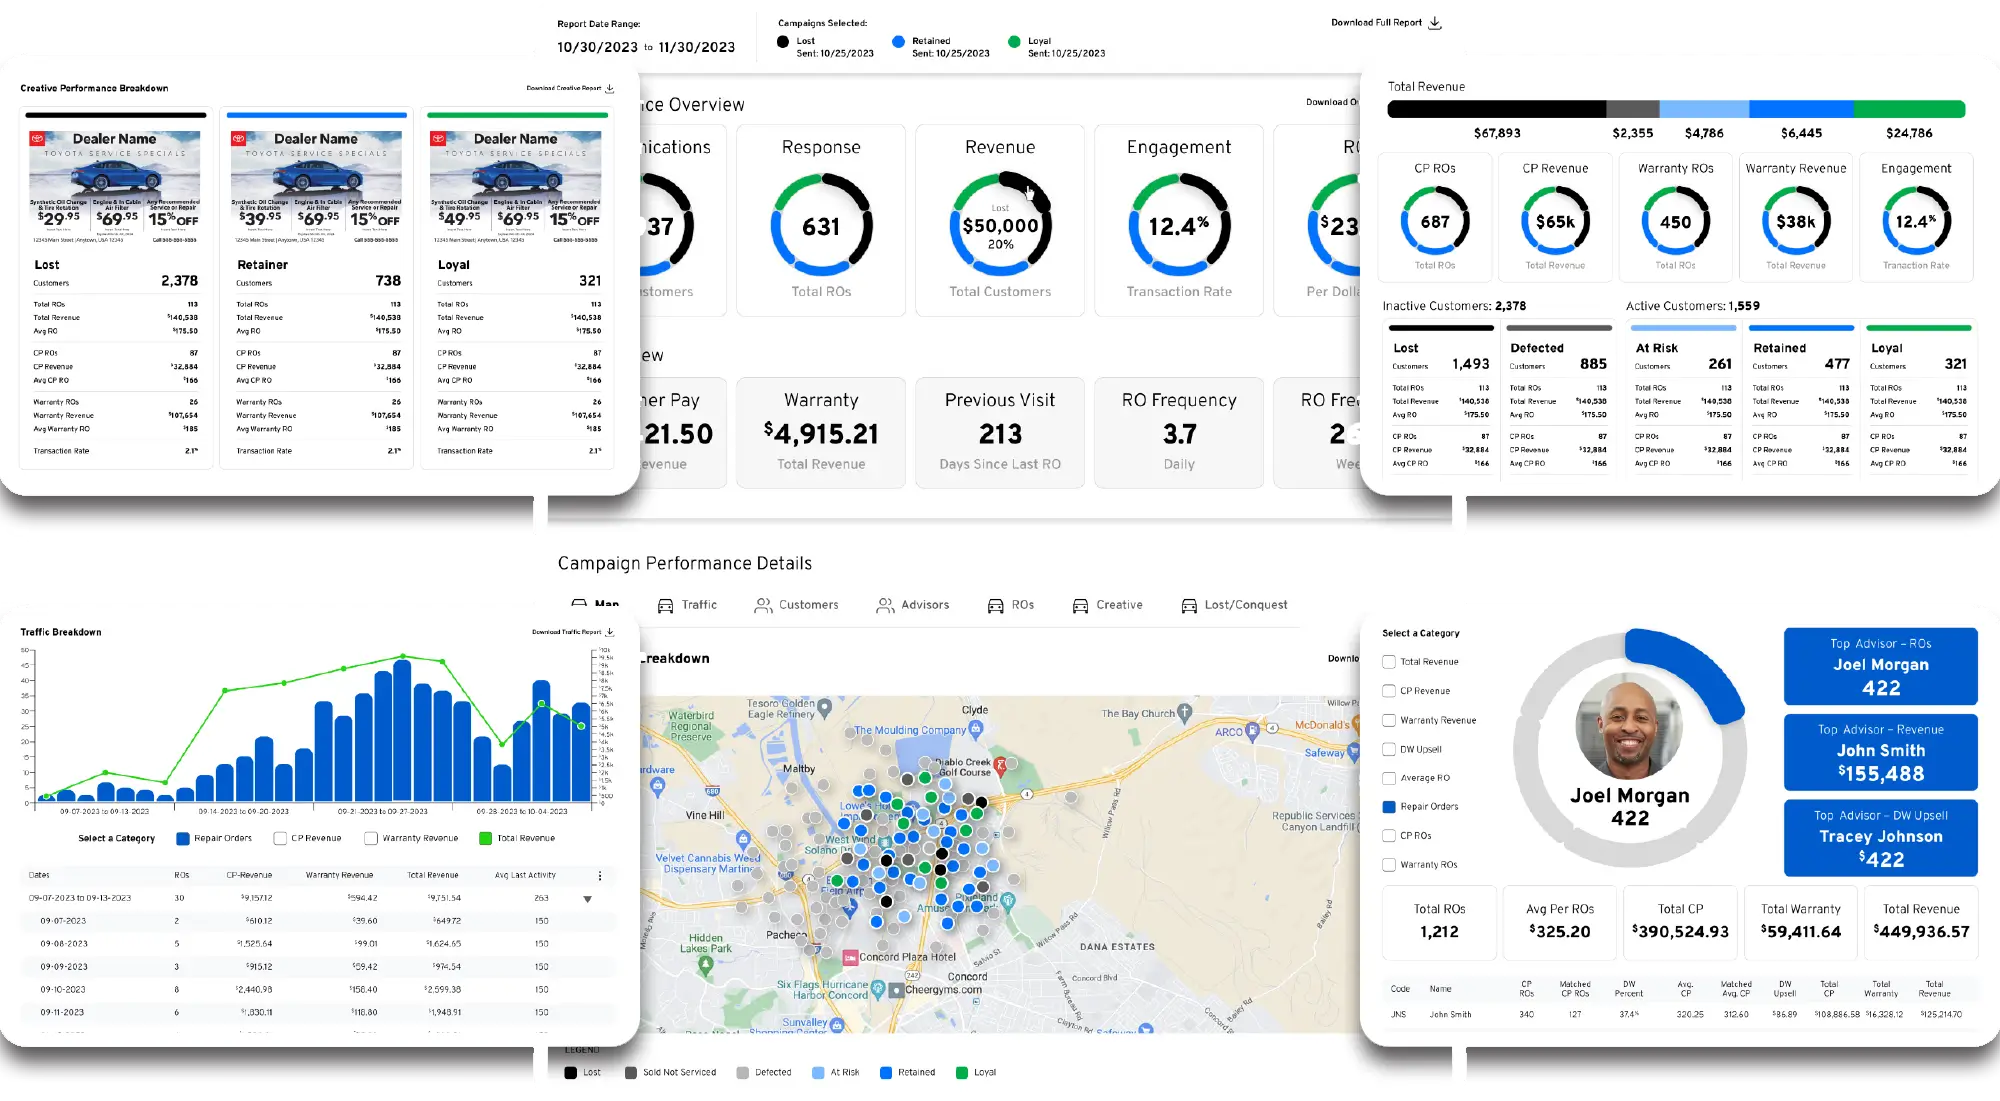This screenshot has width=2000, height=1101.
Task: Click the green Loyal campaign dot
Action: click(x=1014, y=42)
